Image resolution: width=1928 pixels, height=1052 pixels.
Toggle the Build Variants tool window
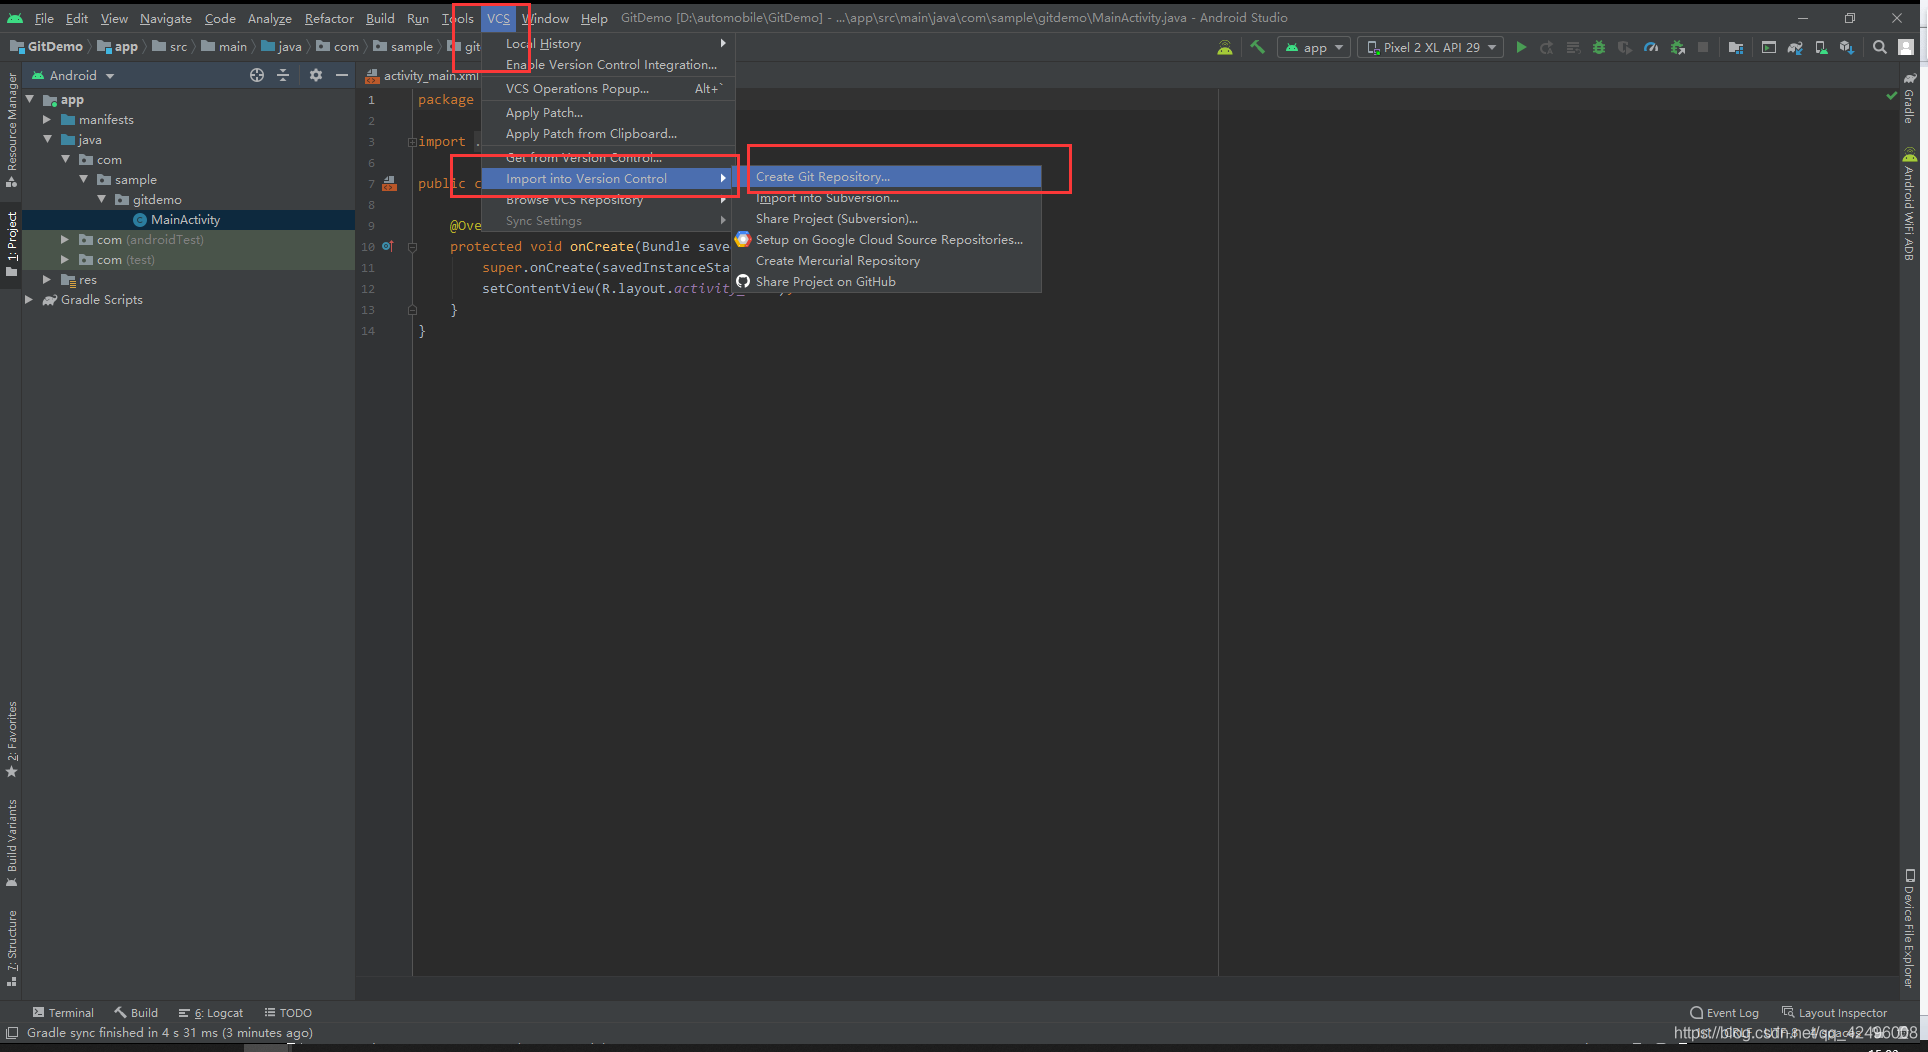[12, 843]
